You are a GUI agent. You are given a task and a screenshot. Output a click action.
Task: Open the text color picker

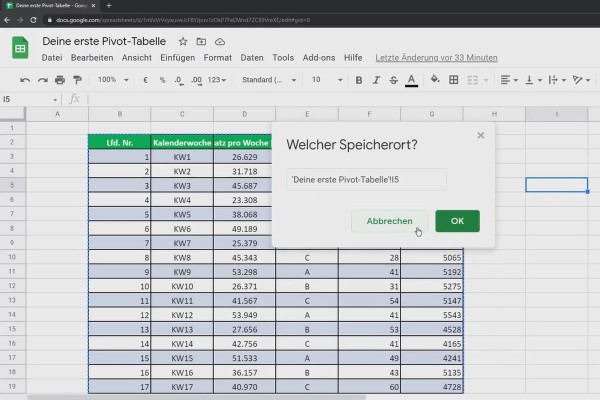pyautogui.click(x=411, y=80)
